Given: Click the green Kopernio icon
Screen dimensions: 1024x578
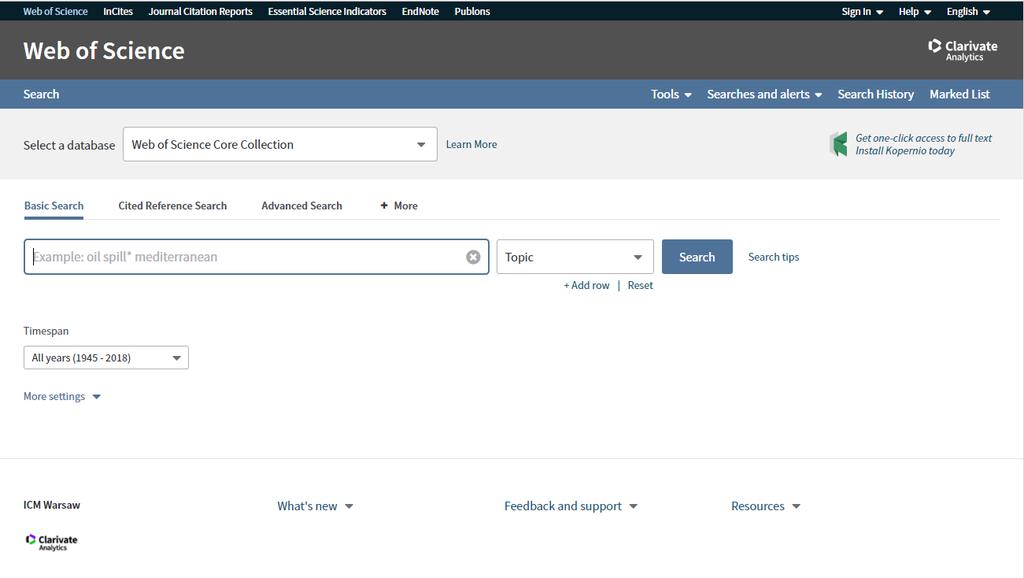Looking at the screenshot, I should coord(839,144).
